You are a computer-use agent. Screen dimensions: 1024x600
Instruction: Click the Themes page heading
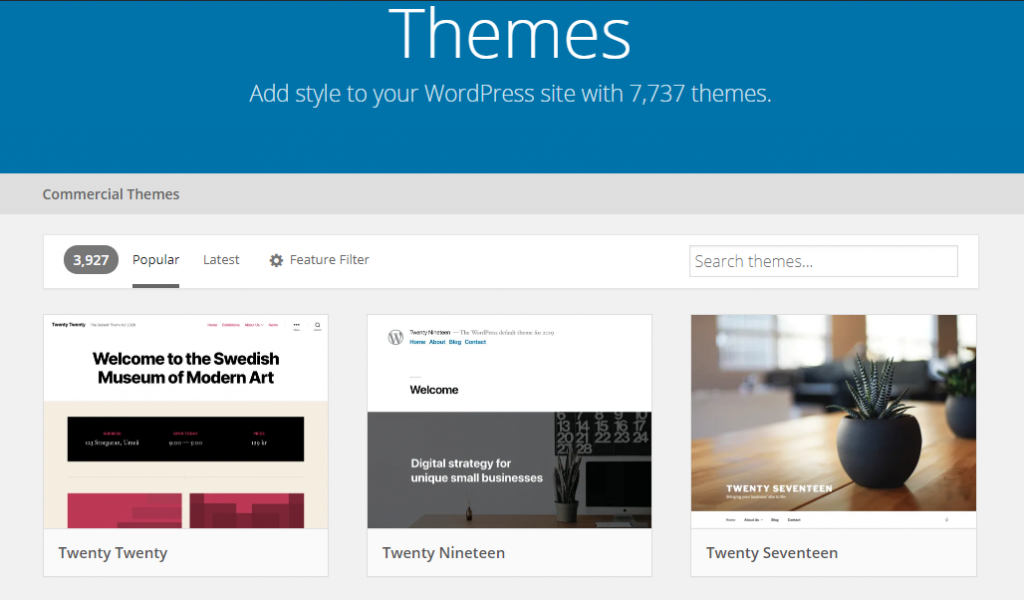509,34
